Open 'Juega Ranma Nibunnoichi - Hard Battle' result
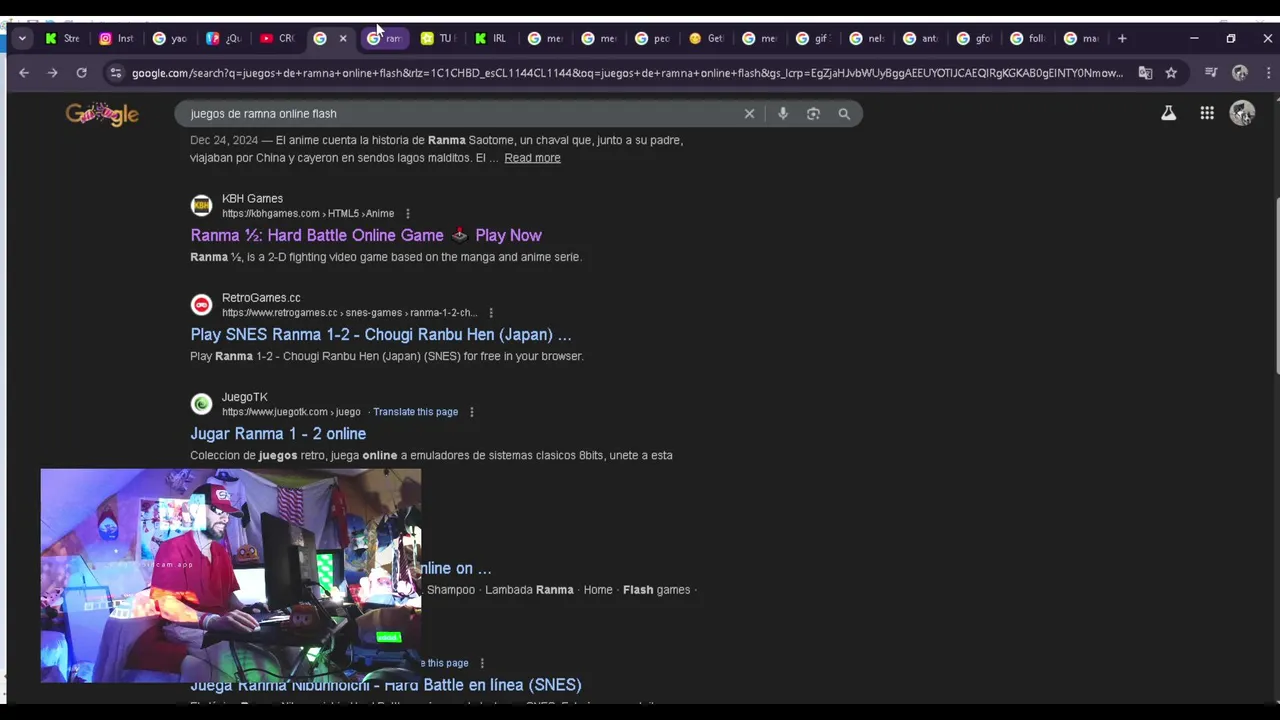The width and height of the screenshot is (1280, 720). click(x=386, y=685)
